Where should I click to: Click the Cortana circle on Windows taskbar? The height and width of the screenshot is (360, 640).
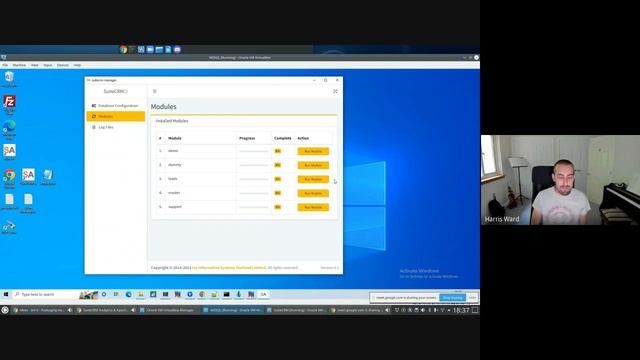[x=104, y=294]
